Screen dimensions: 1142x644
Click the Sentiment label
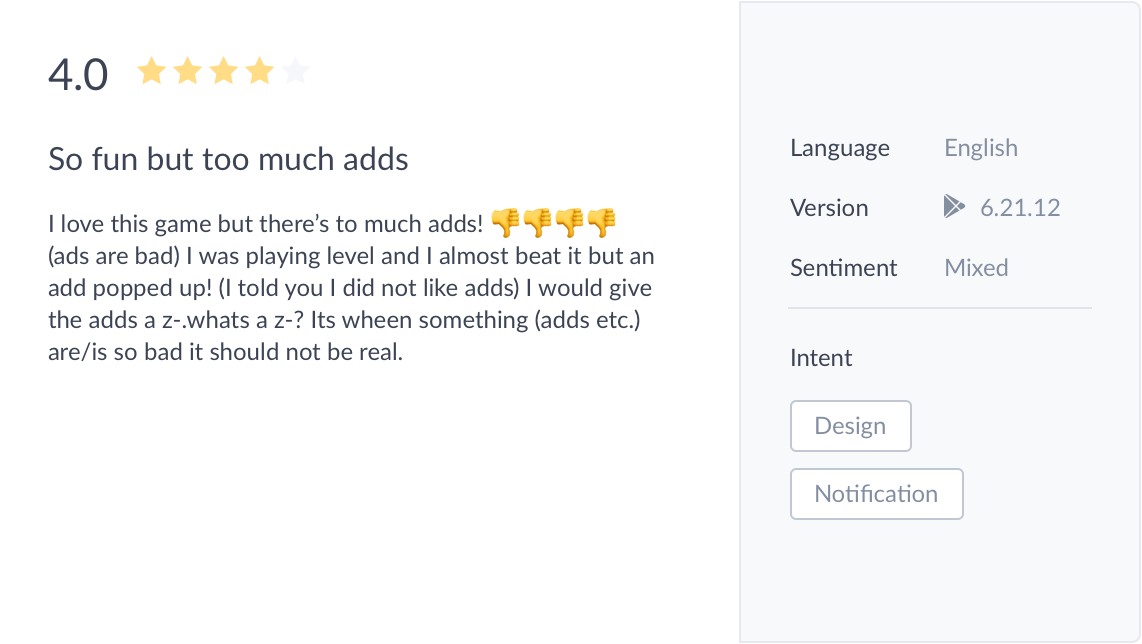843,268
